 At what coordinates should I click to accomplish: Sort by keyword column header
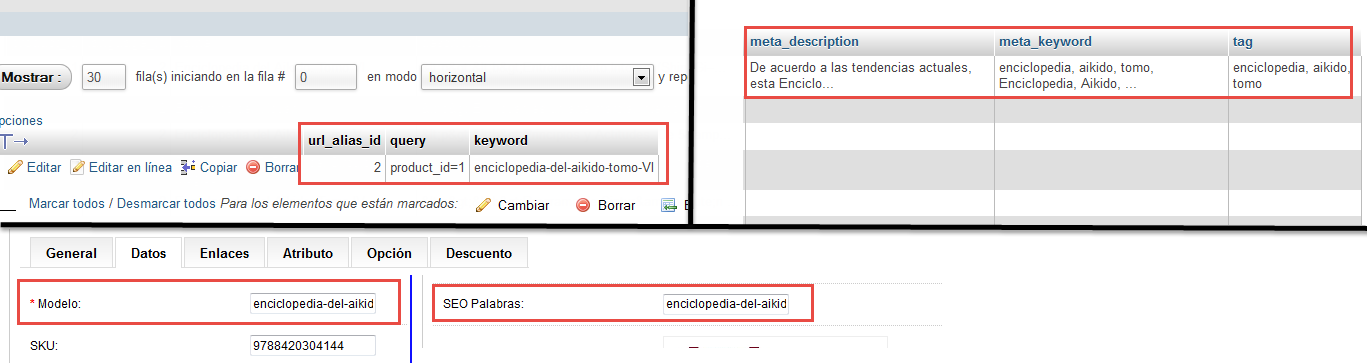501,140
